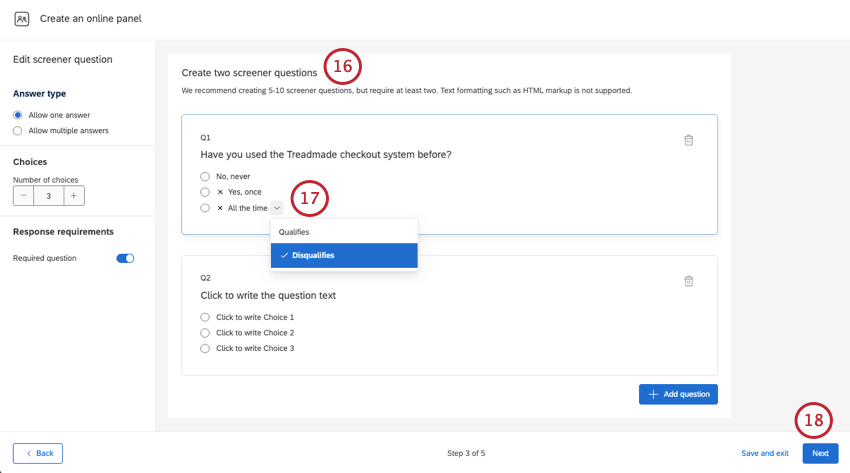This screenshot has width=850, height=473.
Task: Select the 'No, never' answer radio
Action: point(205,176)
